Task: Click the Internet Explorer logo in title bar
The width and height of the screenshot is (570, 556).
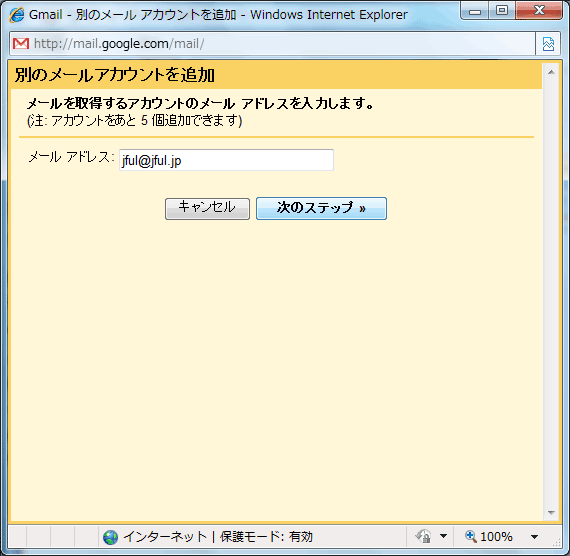Action: click(x=17, y=15)
